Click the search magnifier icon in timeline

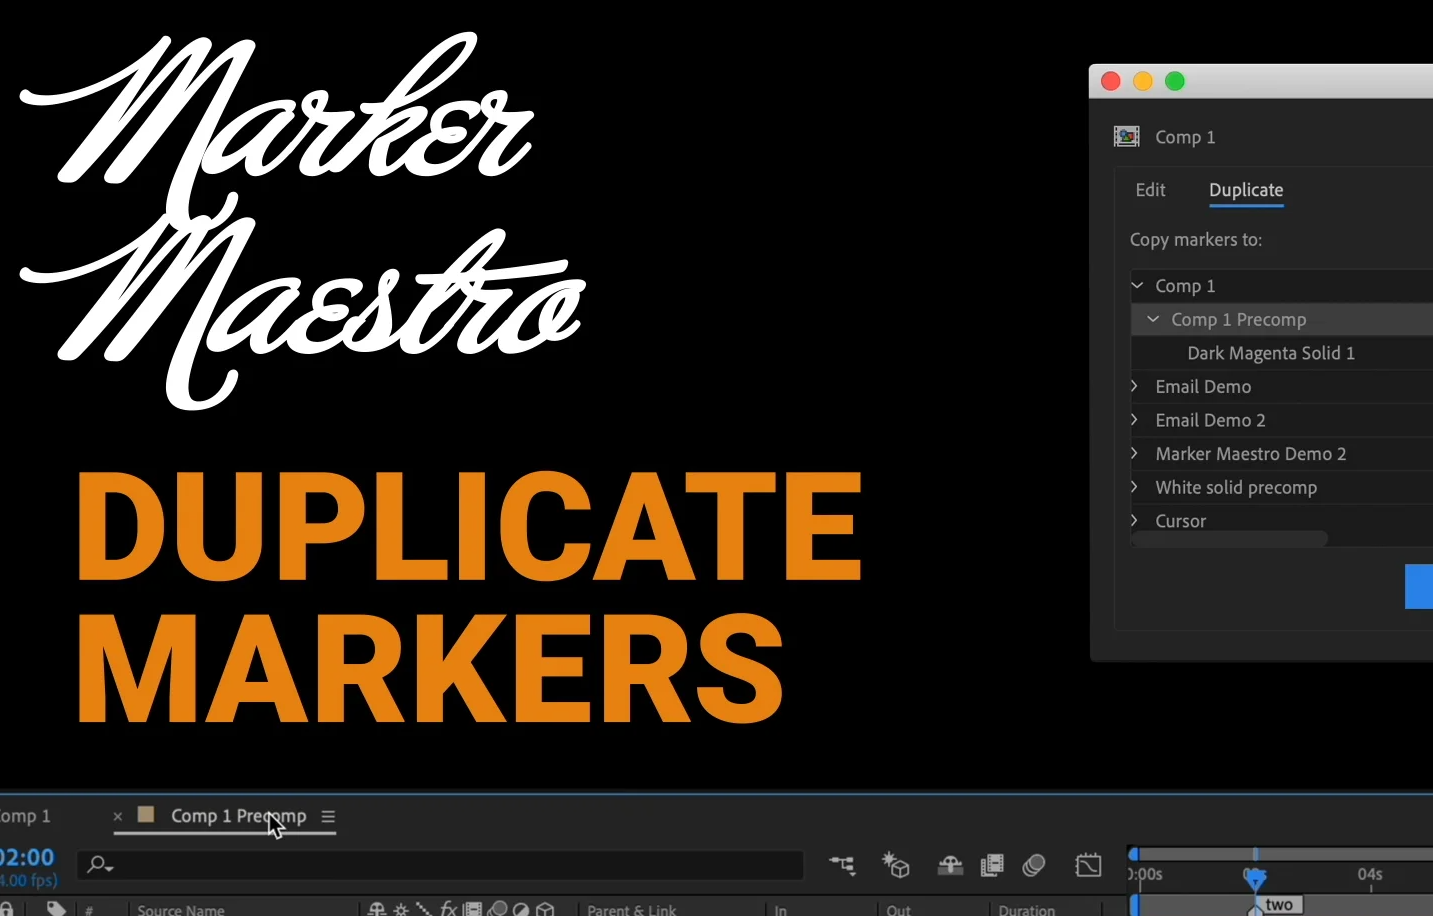(x=99, y=864)
